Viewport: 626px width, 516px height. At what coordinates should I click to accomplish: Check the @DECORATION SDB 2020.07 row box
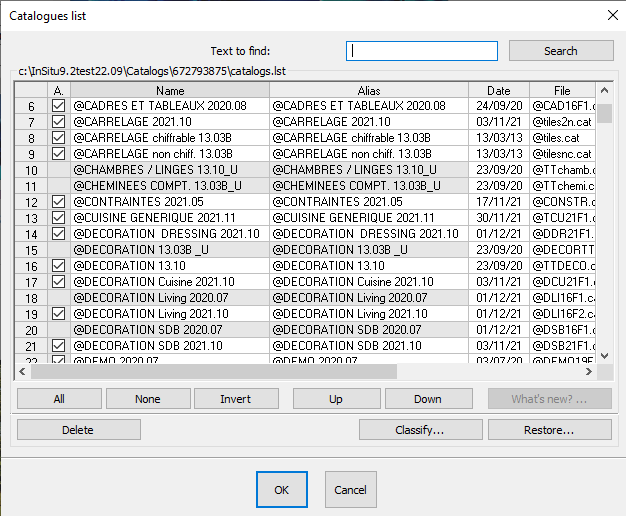(58, 330)
